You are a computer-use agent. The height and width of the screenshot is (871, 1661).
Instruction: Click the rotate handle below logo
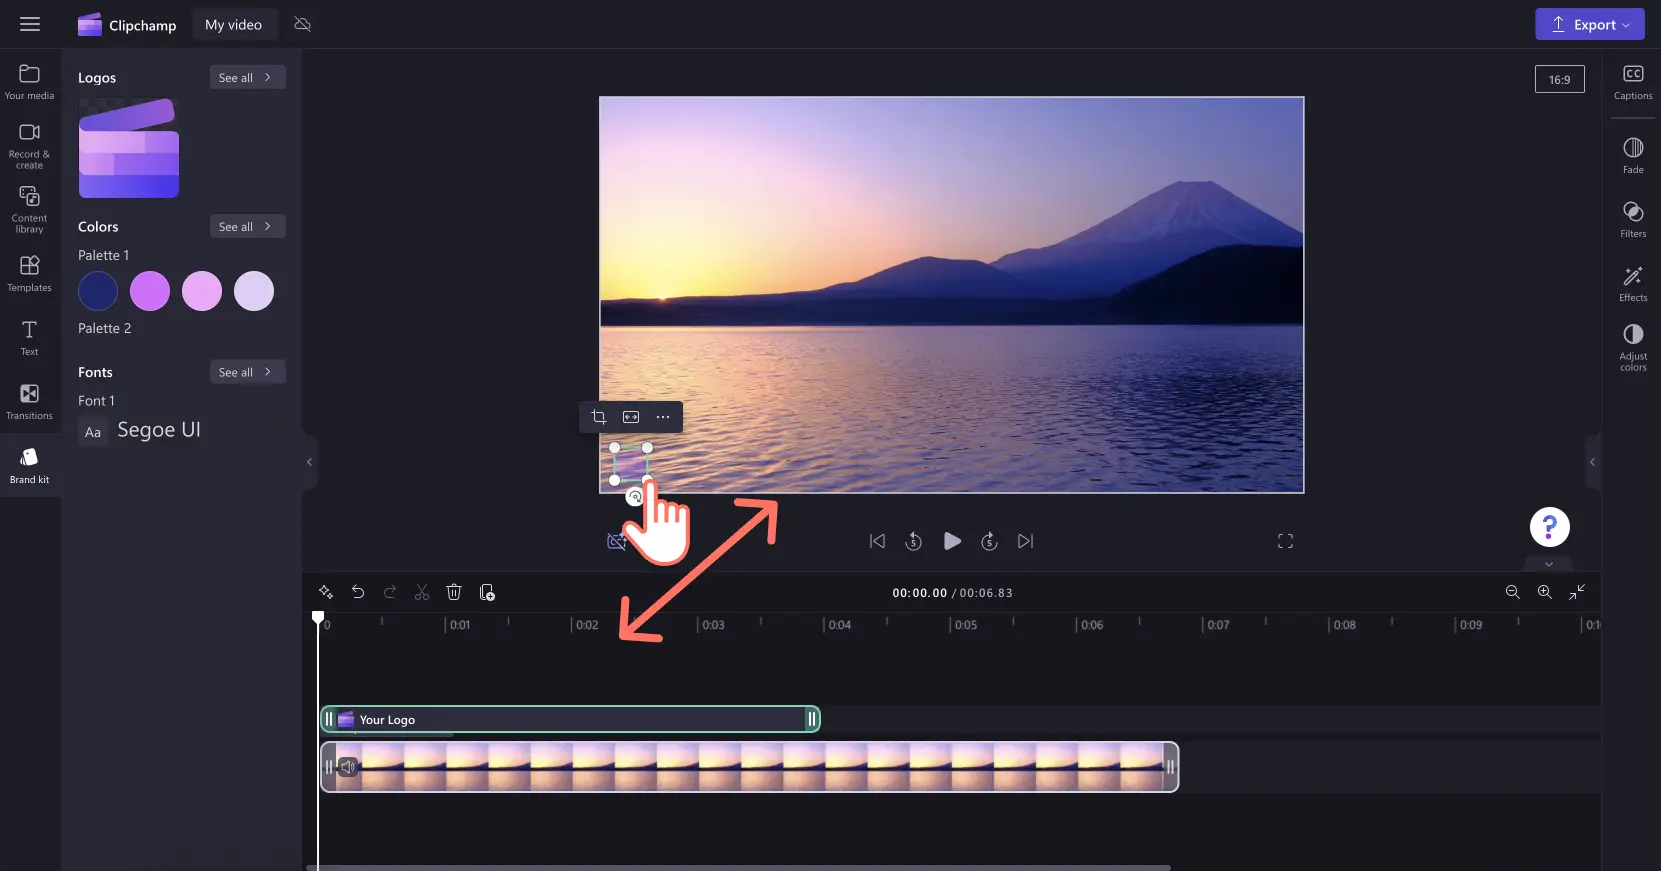(x=634, y=497)
